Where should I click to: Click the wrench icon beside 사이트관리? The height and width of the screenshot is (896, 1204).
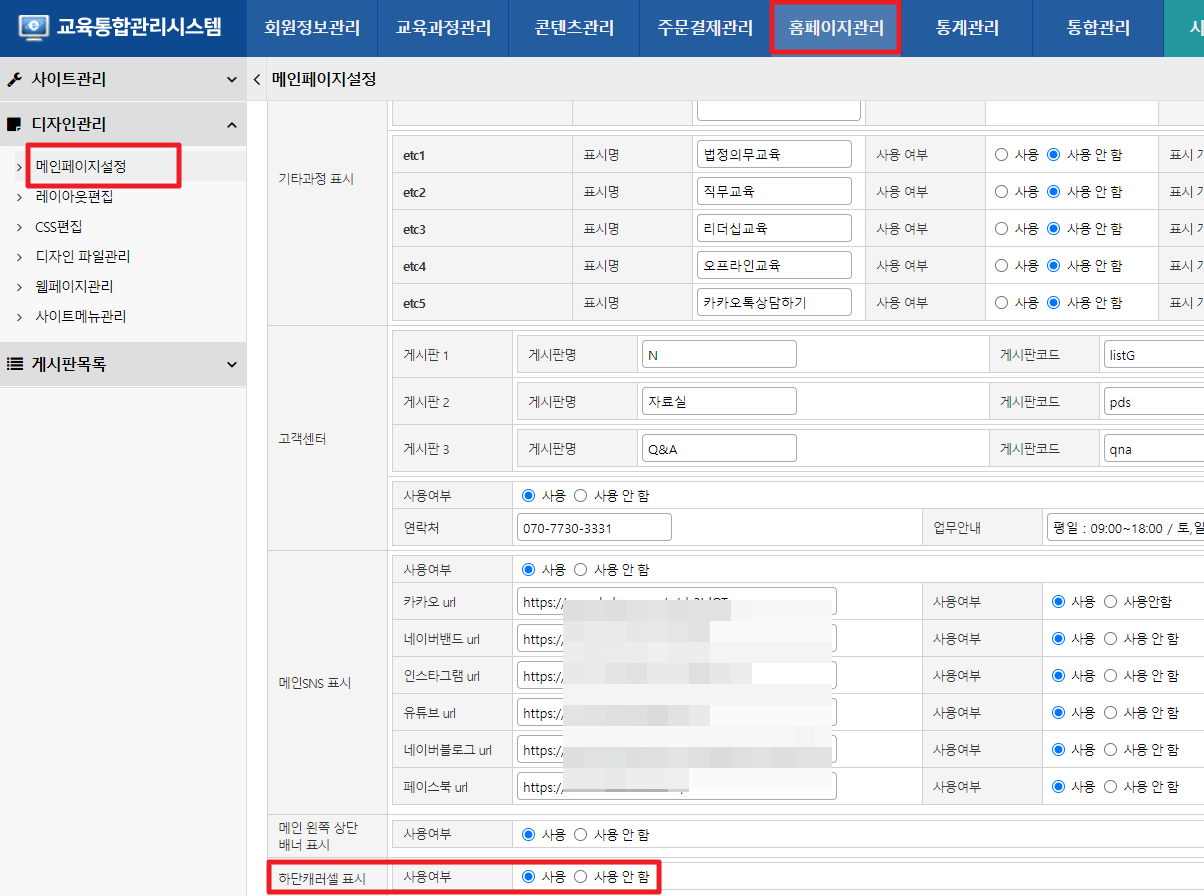14,79
